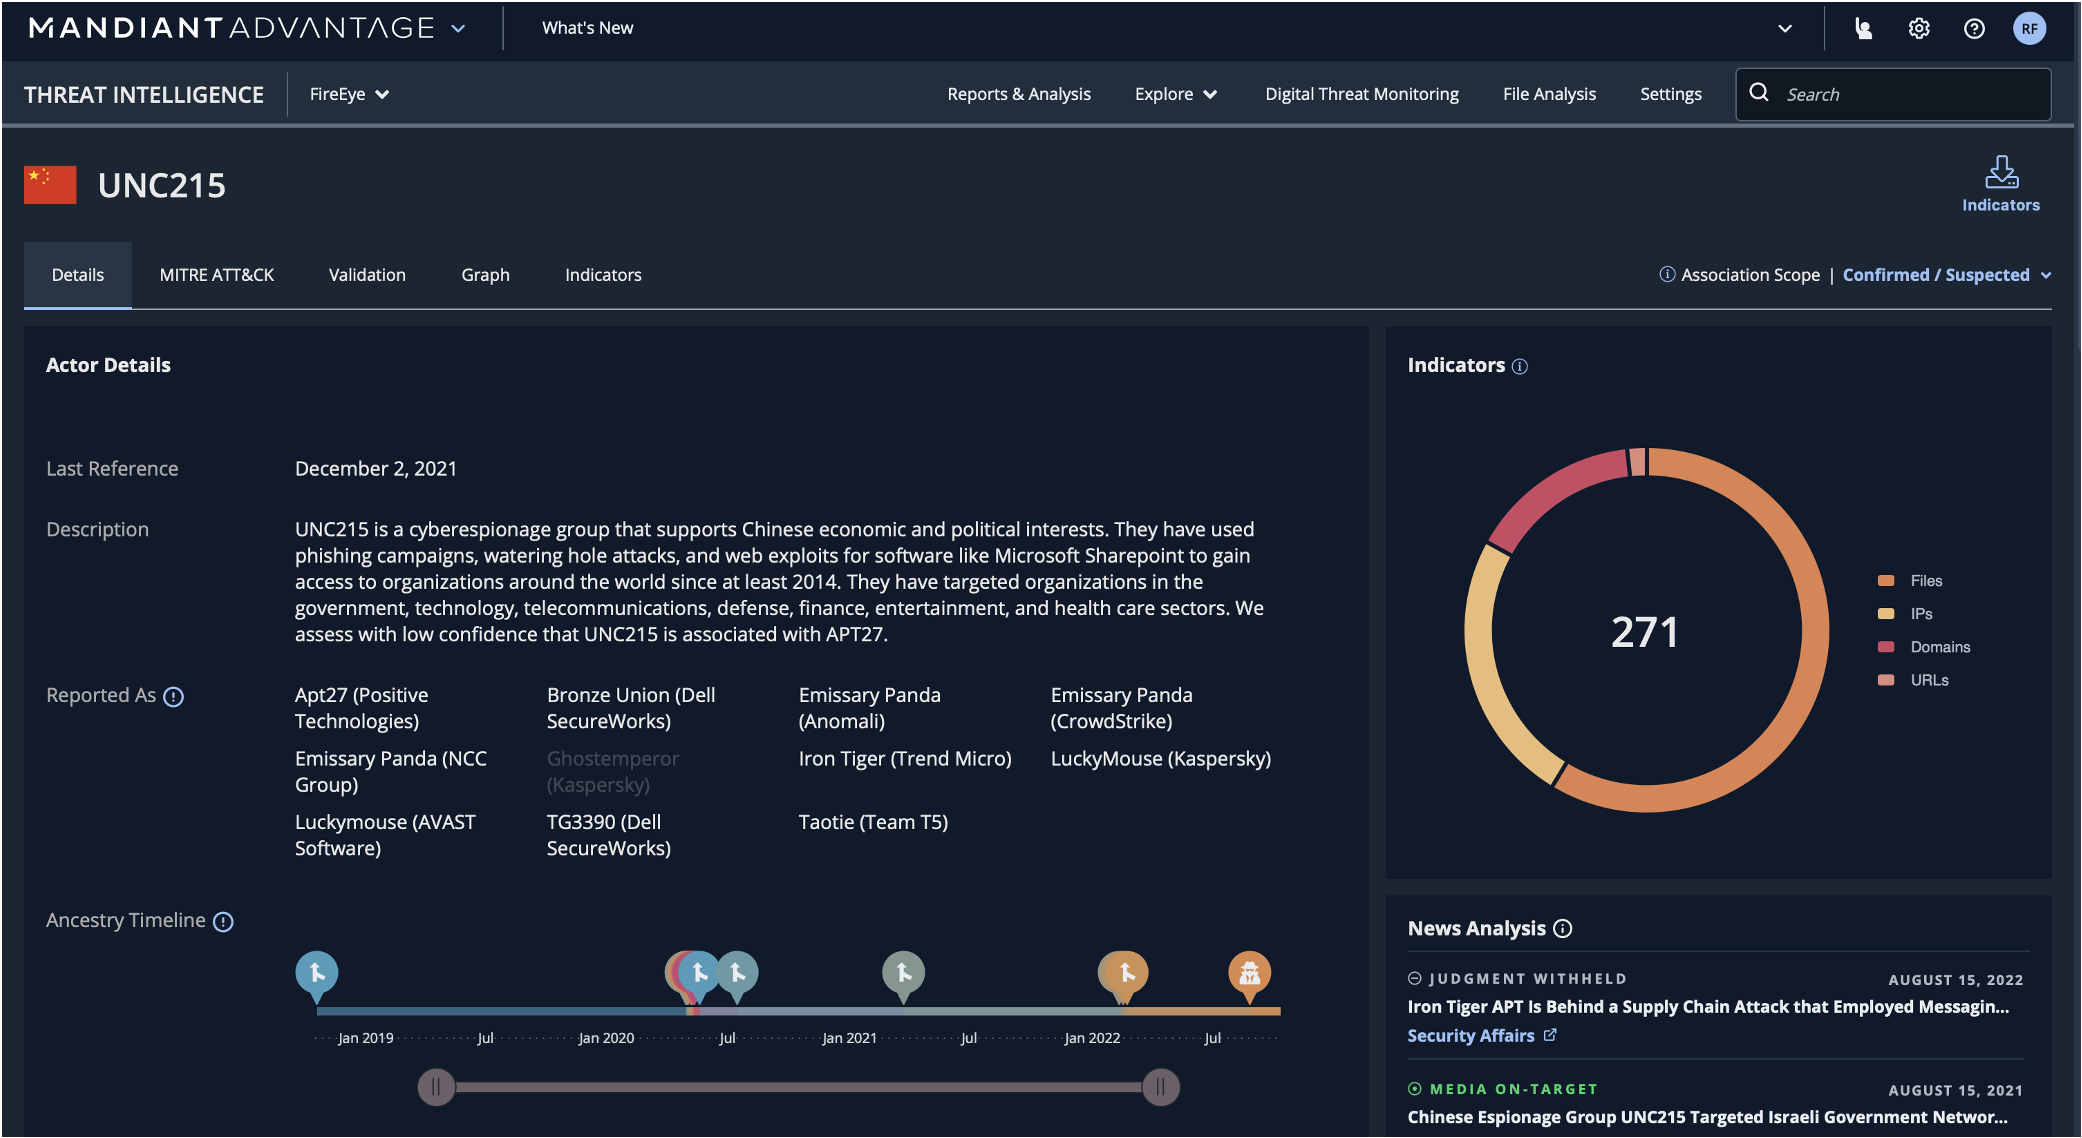Open the Mandiant Advantage product switcher chevron
Screen dimensions: 2082x1138
[458, 28]
